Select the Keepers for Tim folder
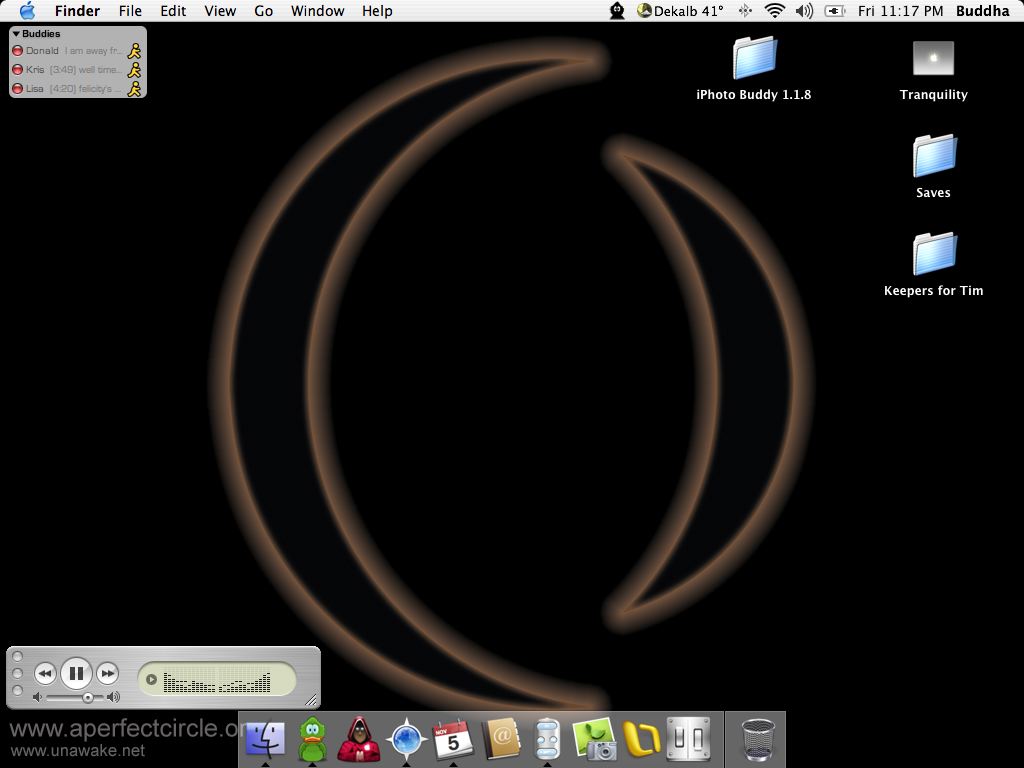 tap(933, 264)
